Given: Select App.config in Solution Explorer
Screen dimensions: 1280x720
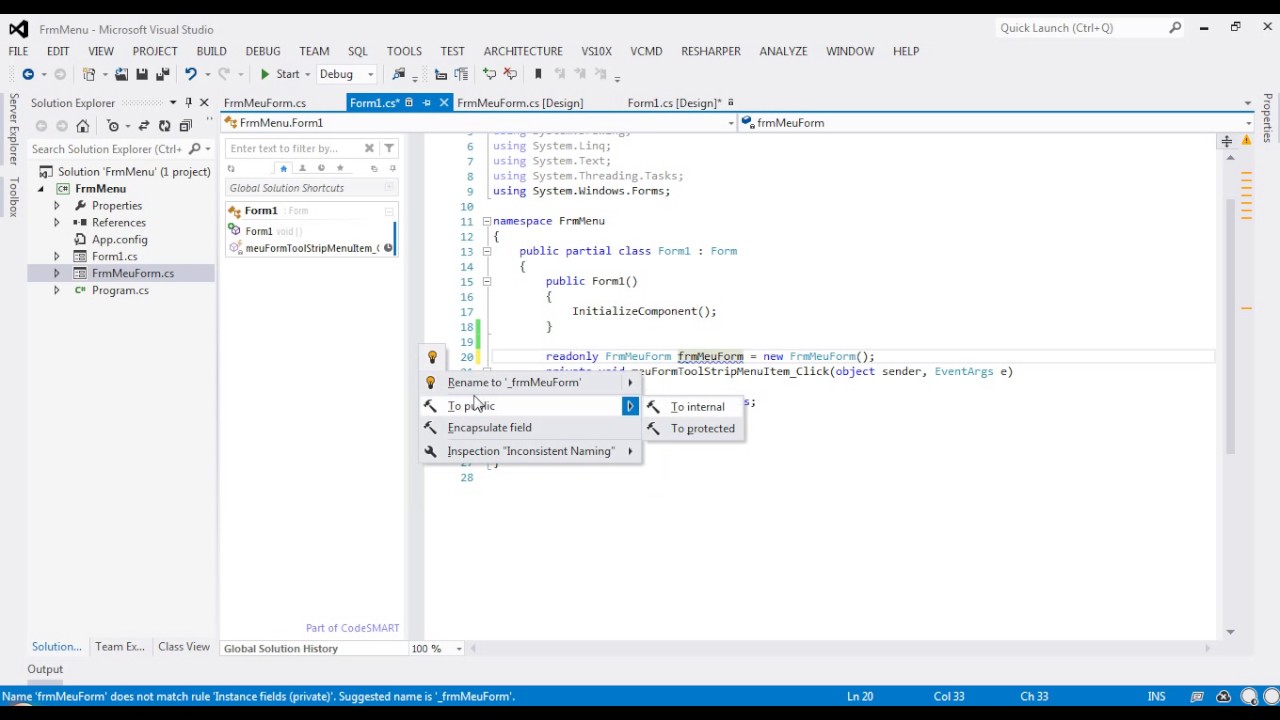Looking at the screenshot, I should coord(120,240).
